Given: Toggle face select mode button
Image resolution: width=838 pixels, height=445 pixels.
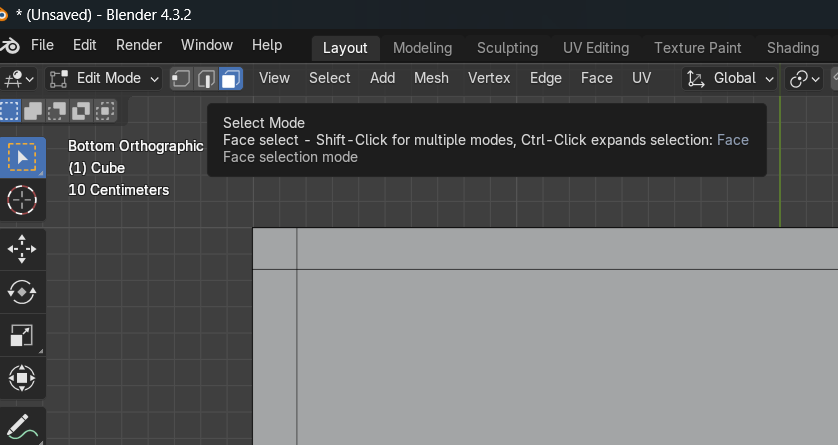Looking at the screenshot, I should coord(231,78).
